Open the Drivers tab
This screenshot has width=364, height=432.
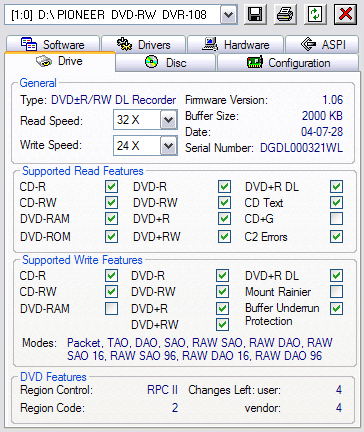pyautogui.click(x=143, y=44)
